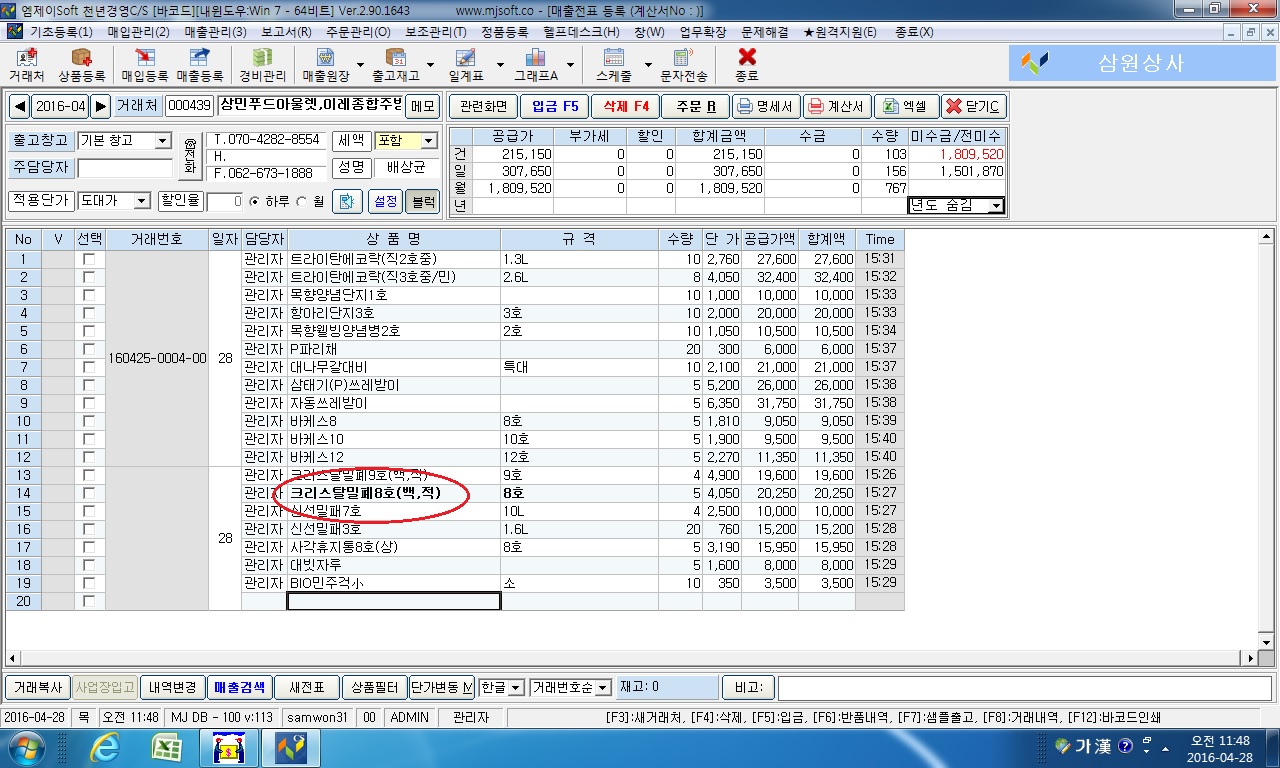Image resolution: width=1280 pixels, height=768 pixels.
Task: Click the 계산서 printer button
Action: (836, 106)
